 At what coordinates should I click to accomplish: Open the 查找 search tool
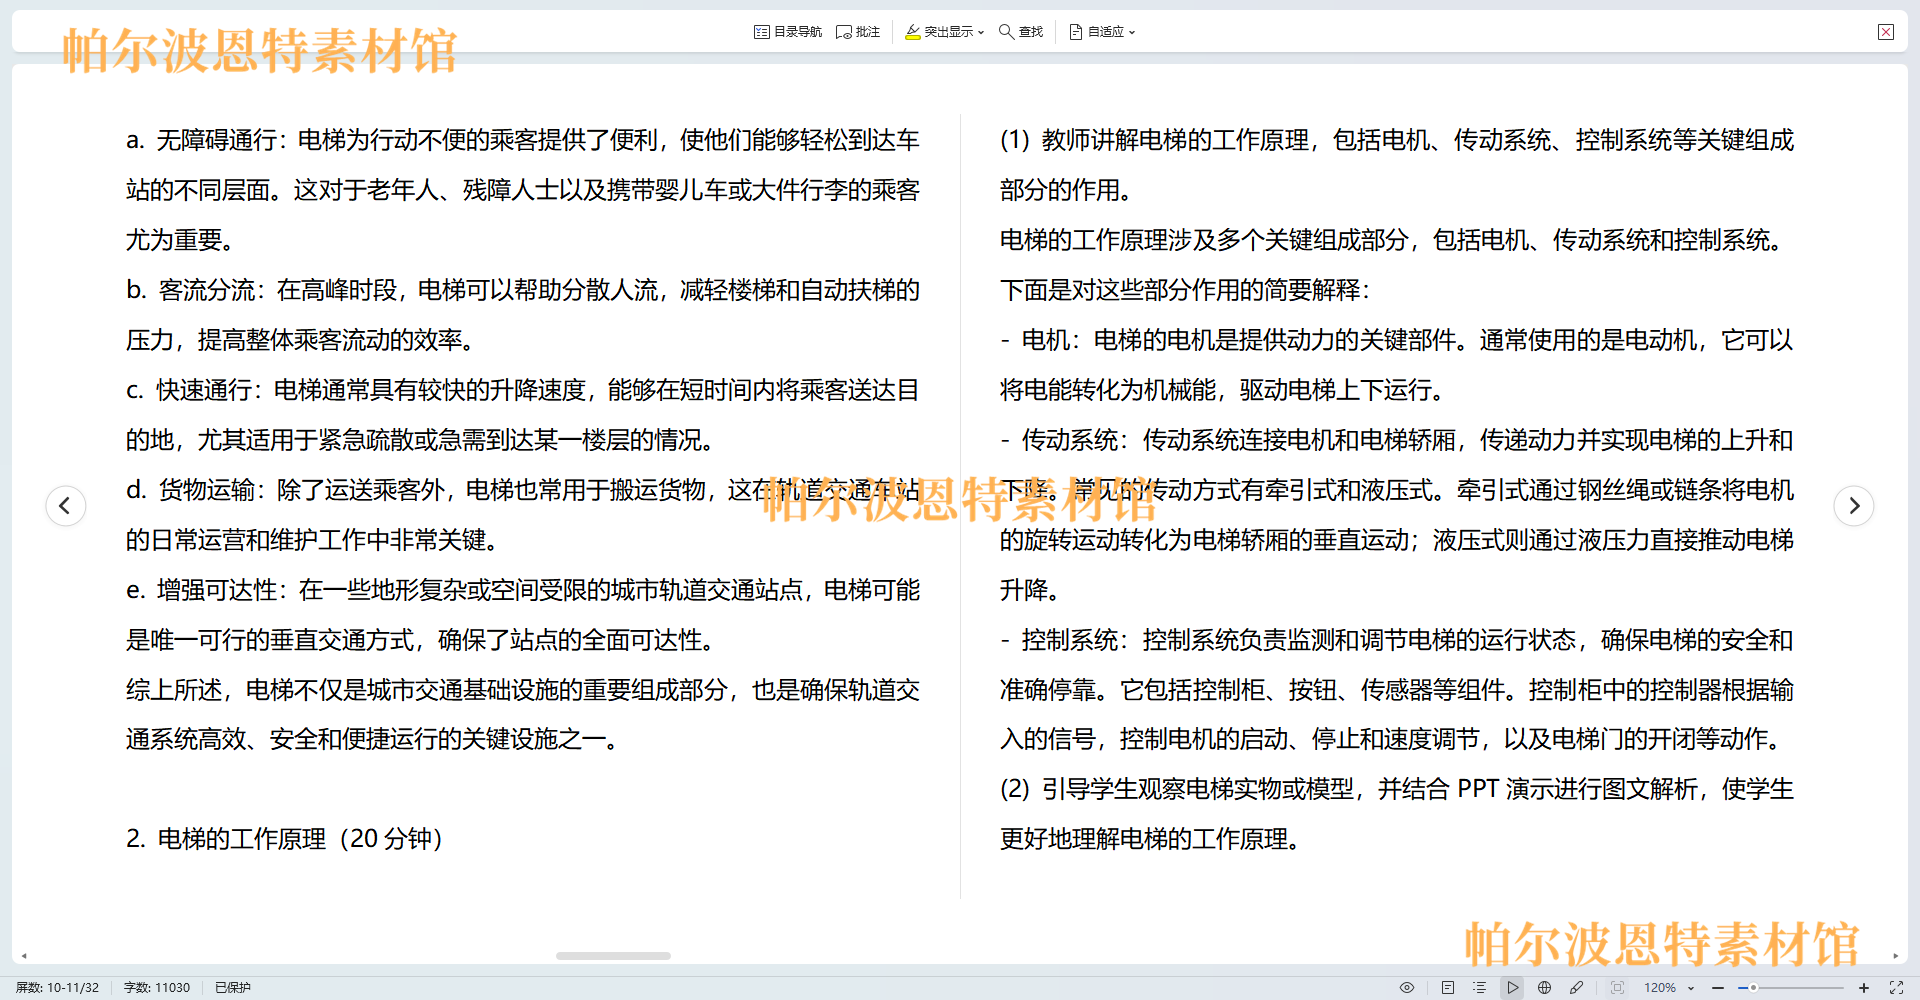[1021, 32]
